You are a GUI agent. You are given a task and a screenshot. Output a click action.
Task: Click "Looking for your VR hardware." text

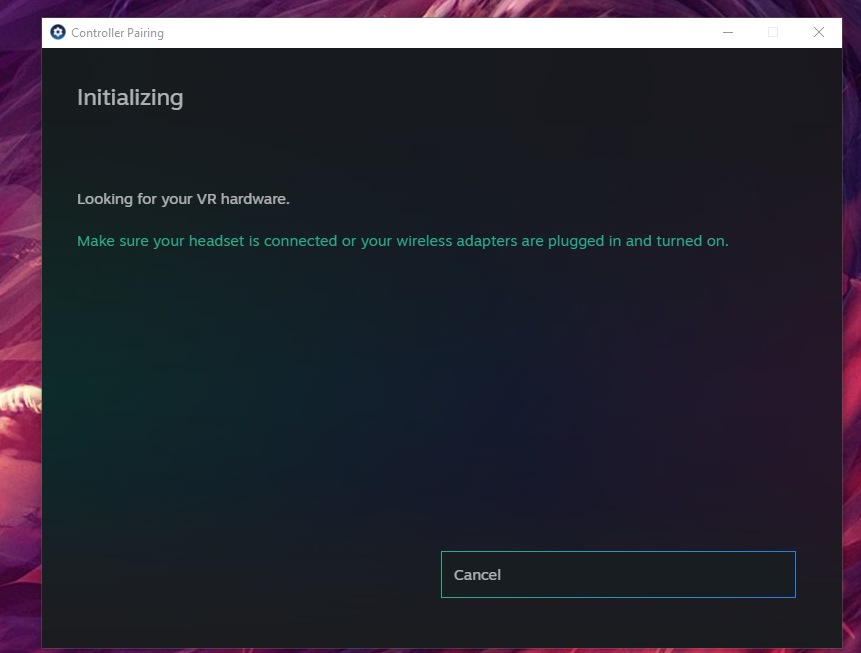click(183, 199)
